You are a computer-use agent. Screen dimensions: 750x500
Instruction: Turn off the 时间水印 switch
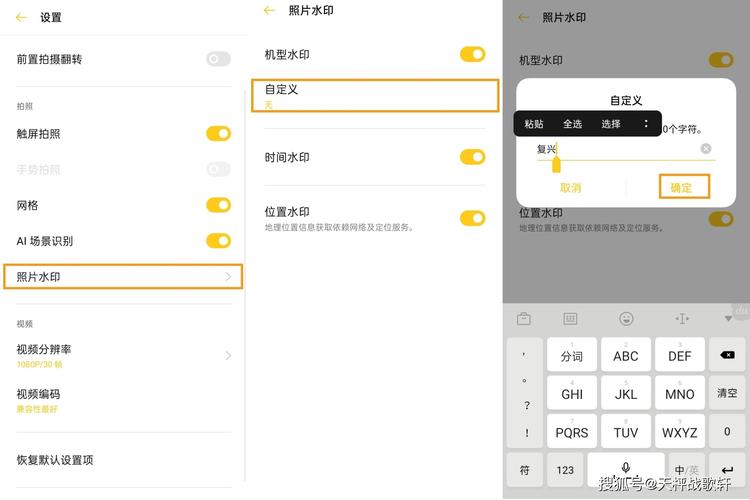472,157
